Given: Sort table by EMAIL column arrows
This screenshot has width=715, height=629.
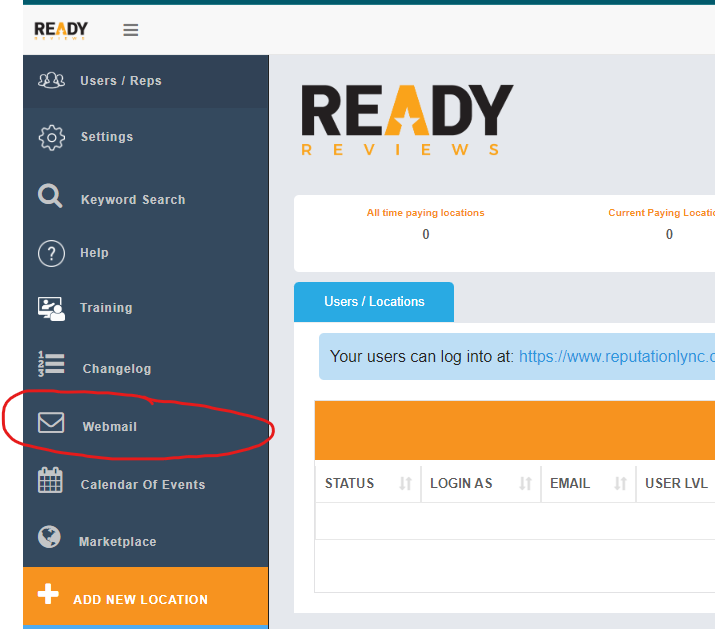Looking at the screenshot, I should [620, 484].
